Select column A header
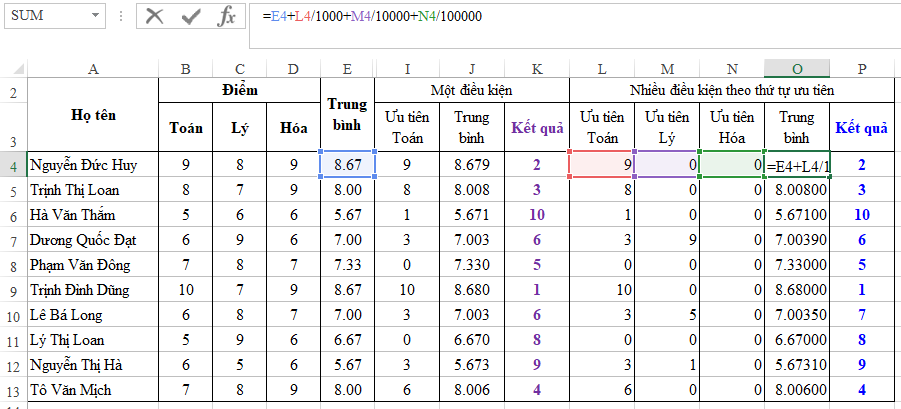This screenshot has height=409, width=901. [x=93, y=68]
